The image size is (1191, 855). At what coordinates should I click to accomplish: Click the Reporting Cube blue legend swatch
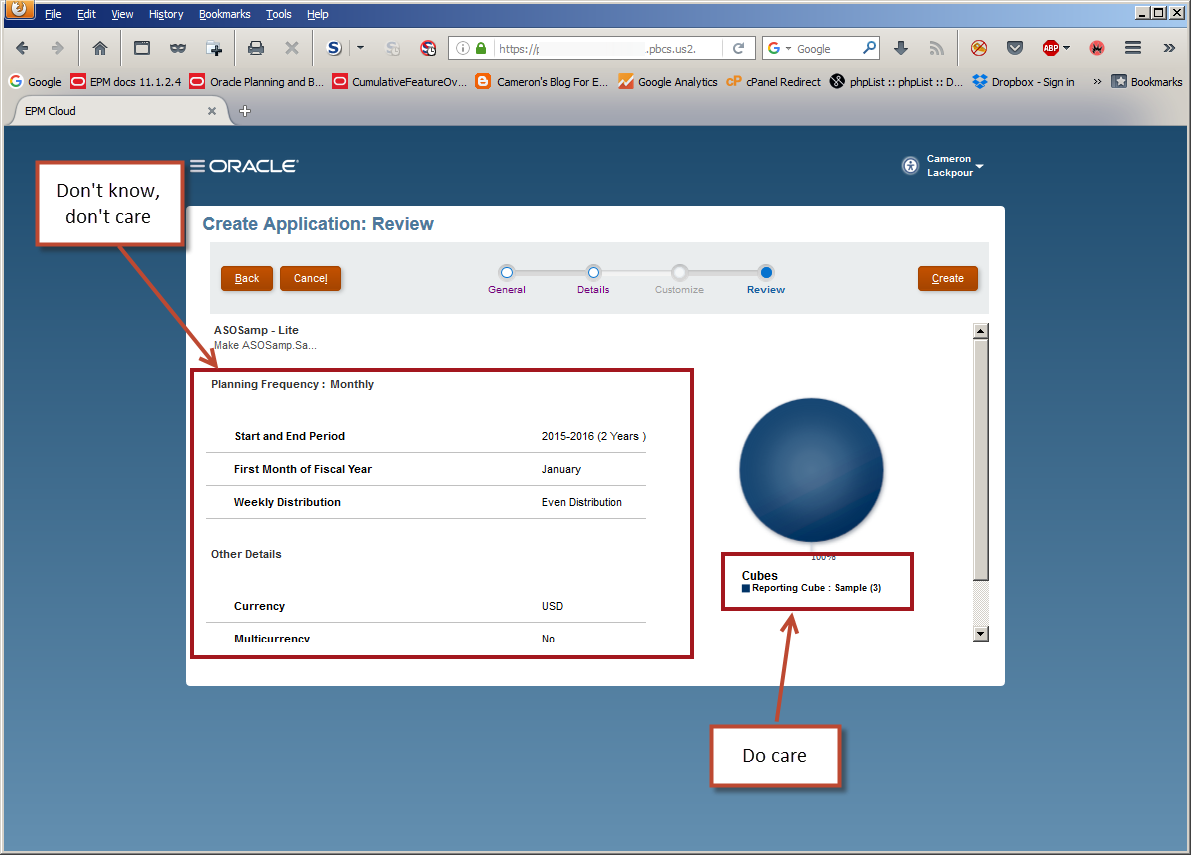pyautogui.click(x=746, y=588)
